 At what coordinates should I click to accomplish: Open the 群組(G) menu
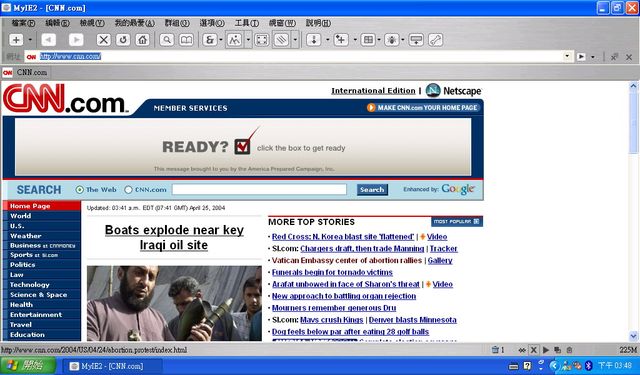click(177, 23)
